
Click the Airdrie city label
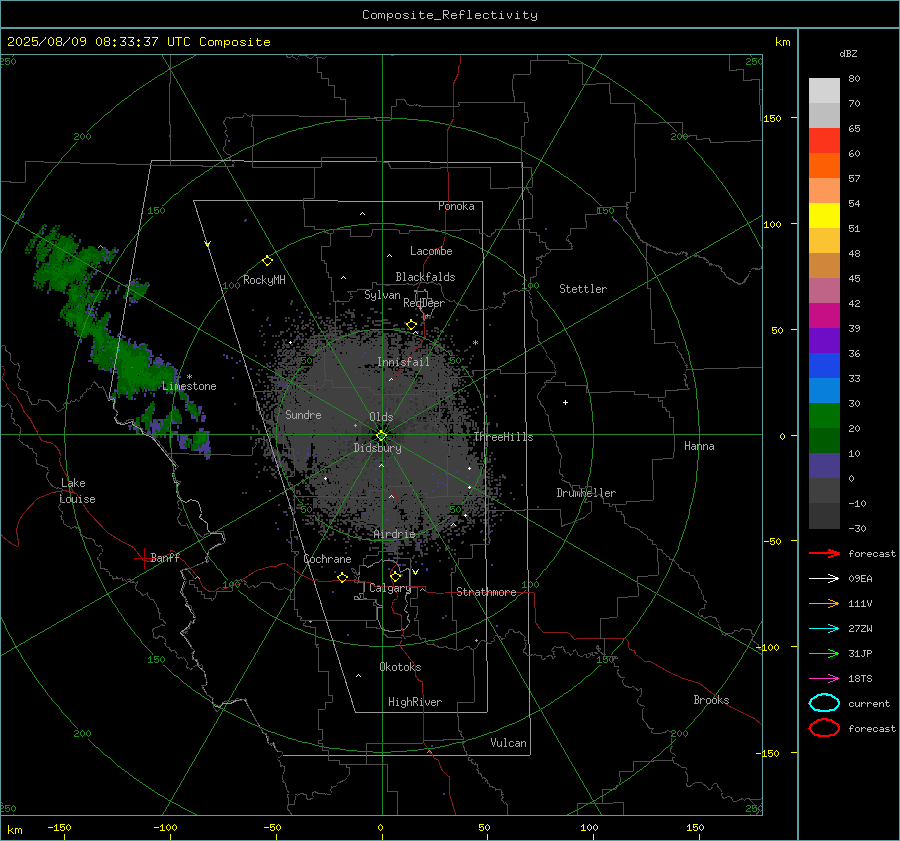[394, 534]
